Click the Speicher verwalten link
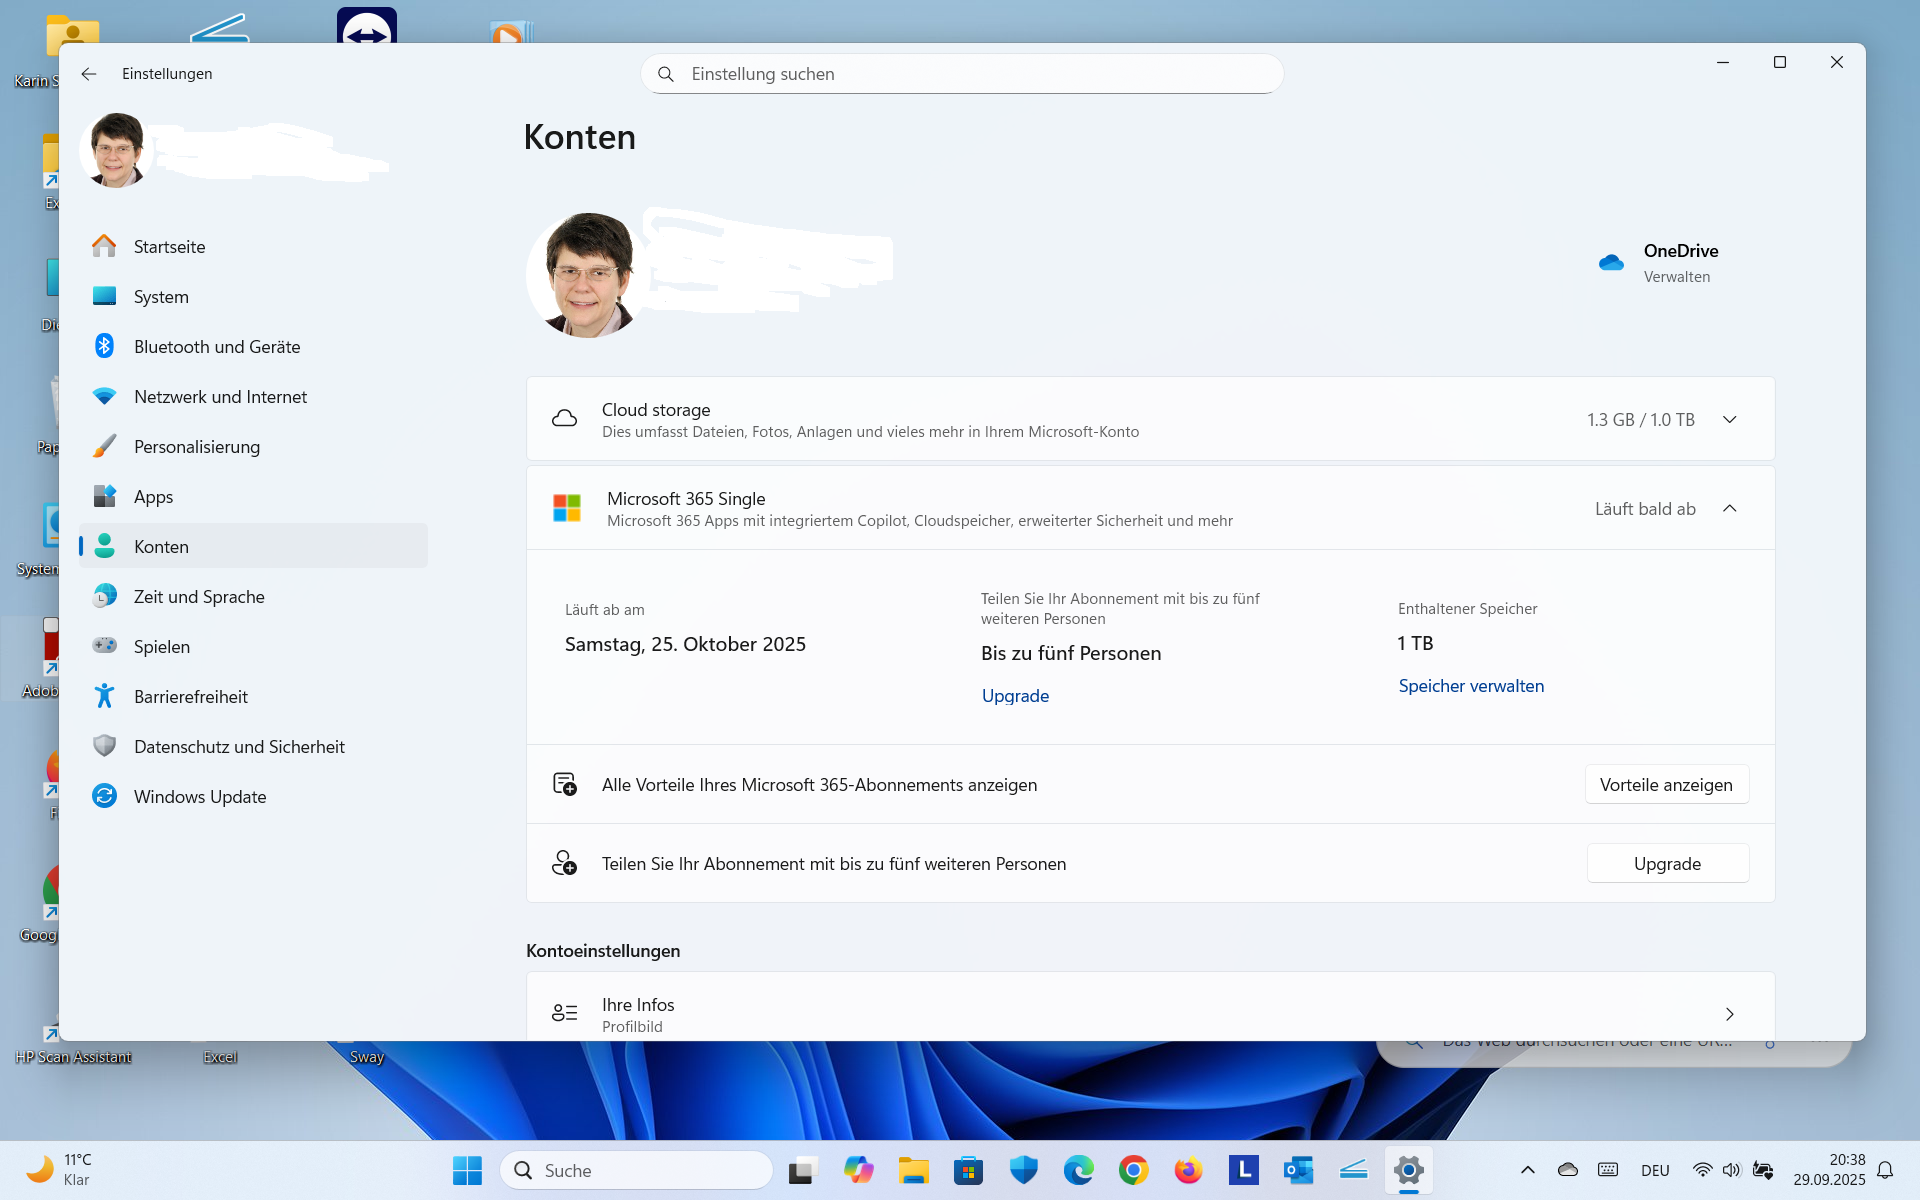The image size is (1920, 1200). point(1470,686)
